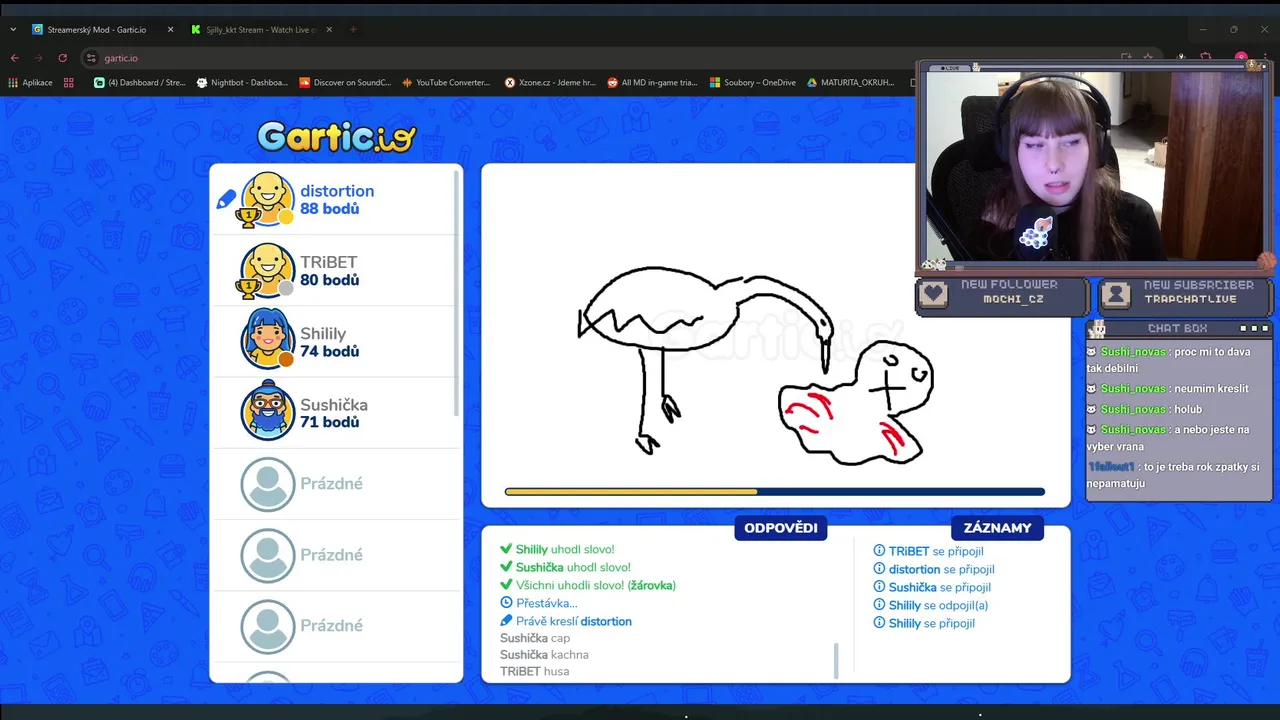Switch to the ZÁZNAMY tab
The image size is (1280, 720).
click(997, 528)
